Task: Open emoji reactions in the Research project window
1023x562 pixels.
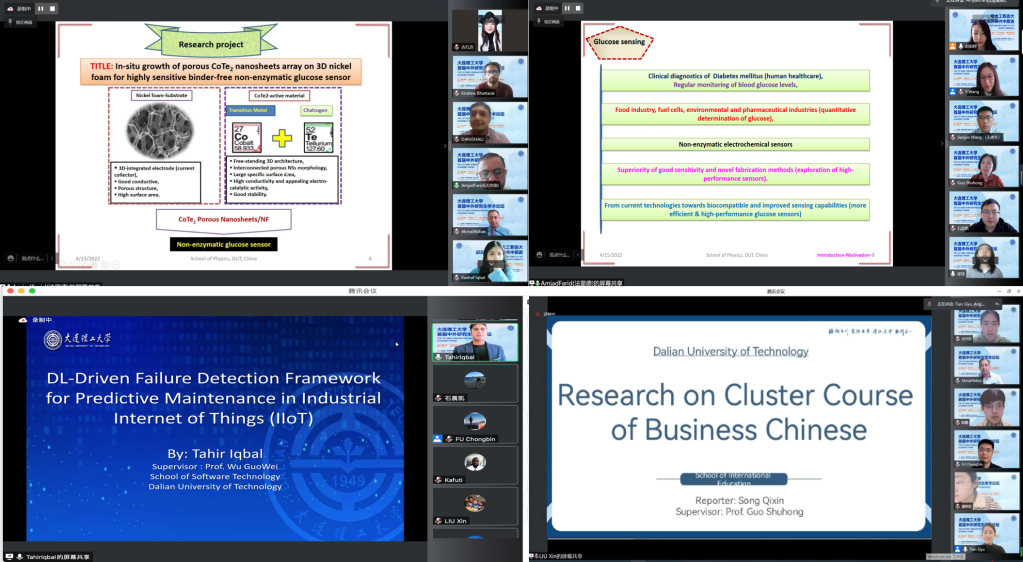Action: pyautogui.click(x=10, y=256)
